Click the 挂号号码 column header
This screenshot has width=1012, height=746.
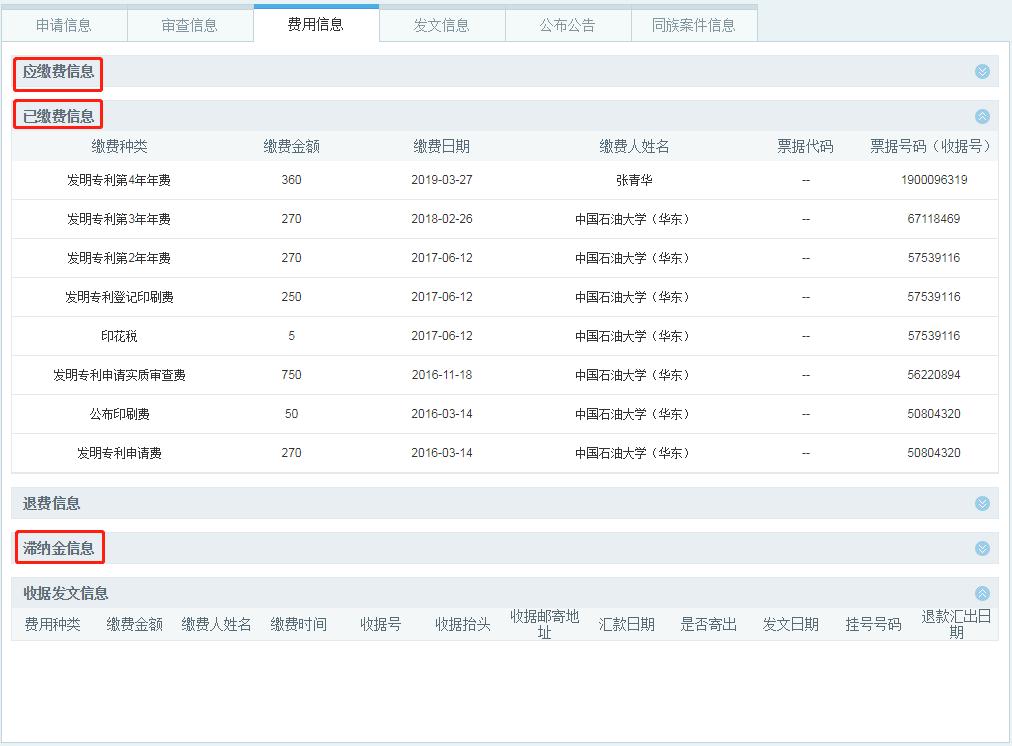point(873,625)
